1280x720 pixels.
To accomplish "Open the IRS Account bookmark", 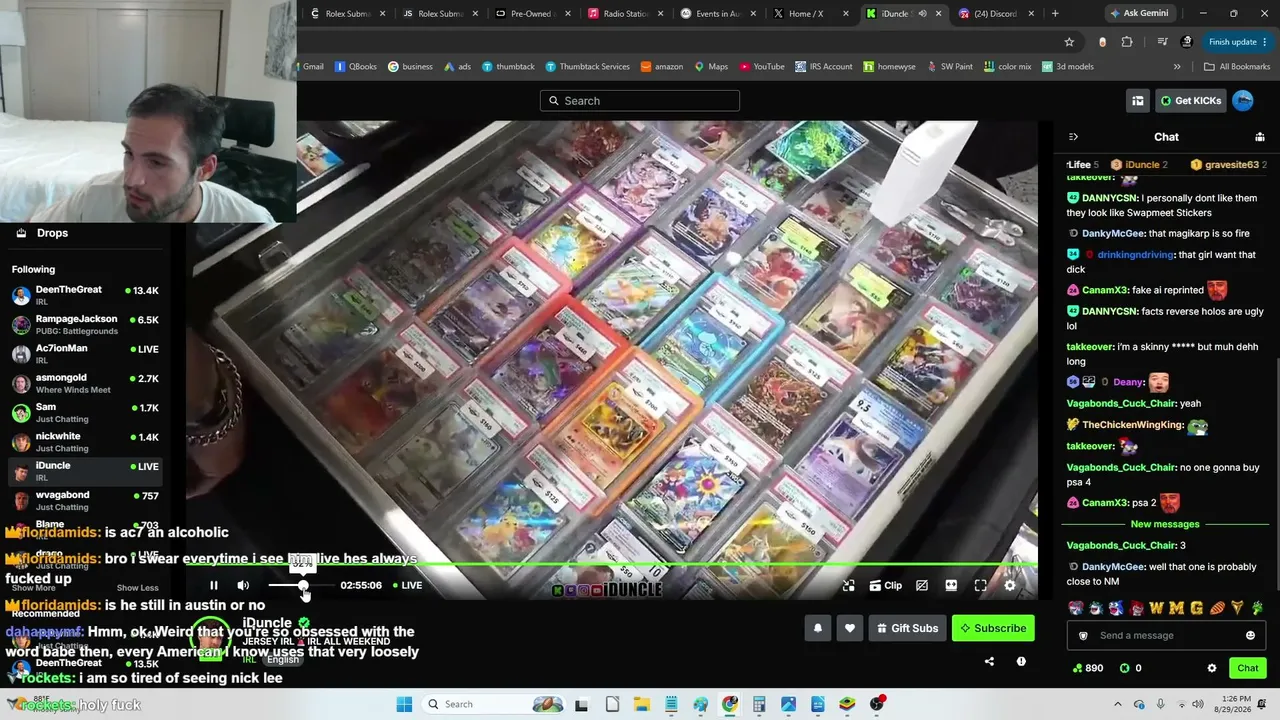I will 824,67.
